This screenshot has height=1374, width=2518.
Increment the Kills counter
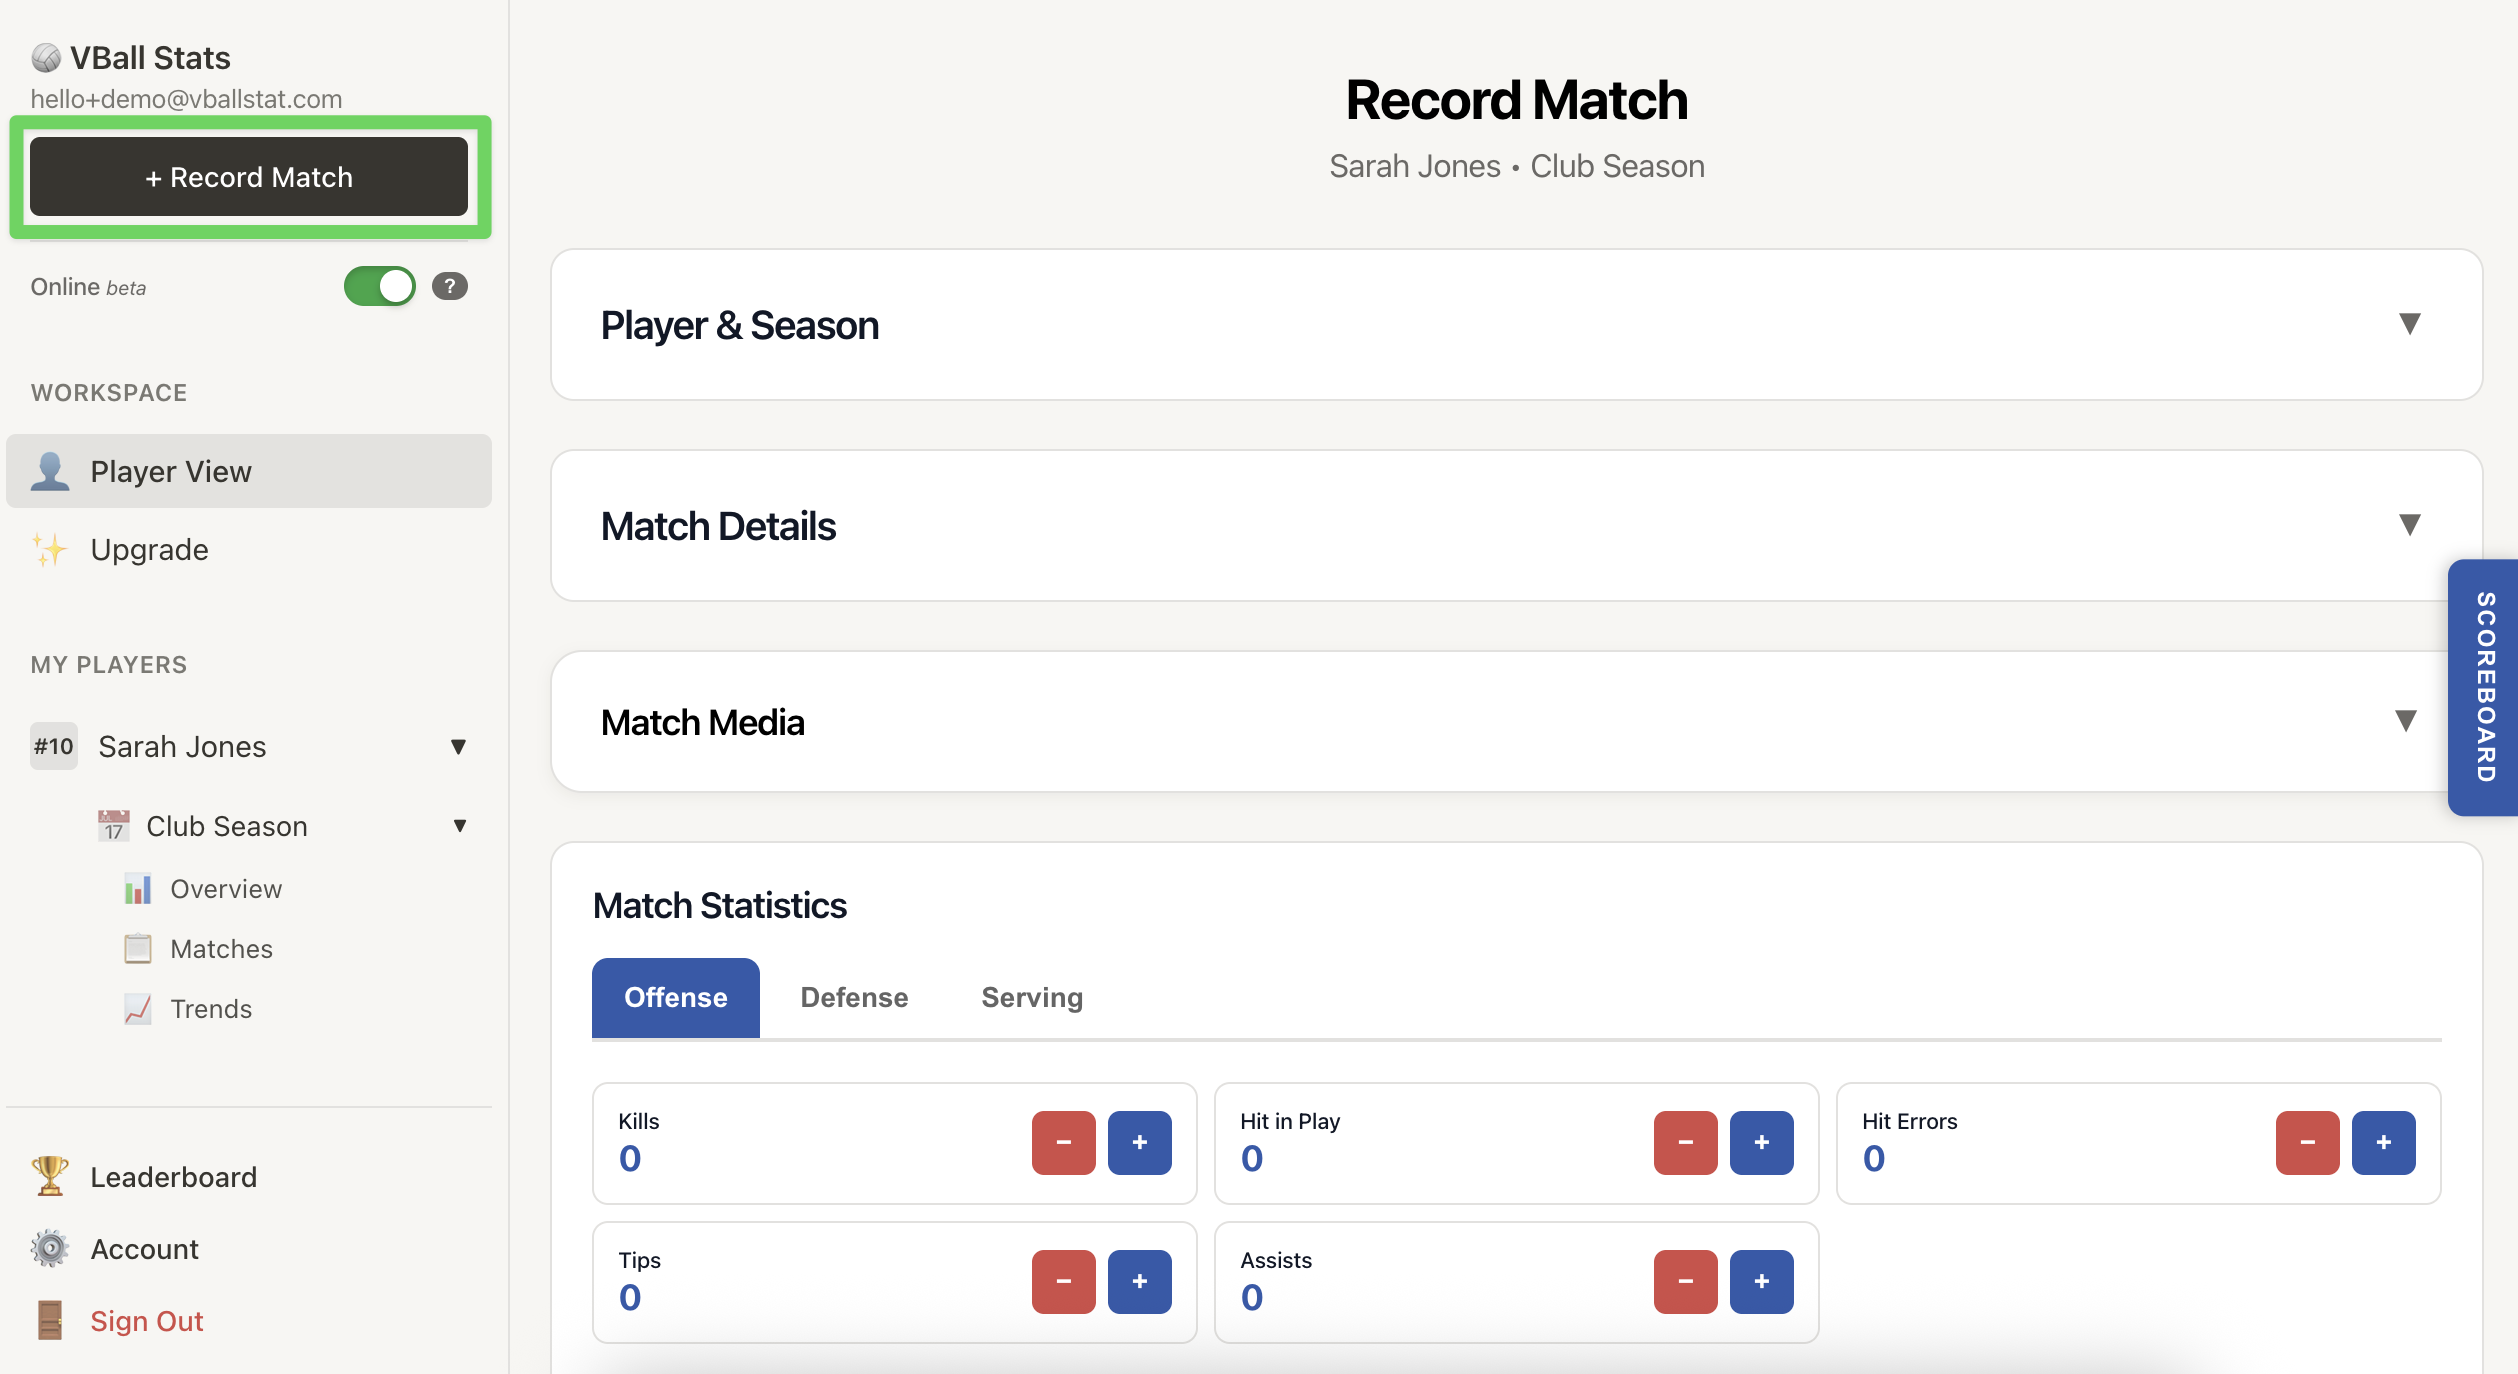(1140, 1143)
